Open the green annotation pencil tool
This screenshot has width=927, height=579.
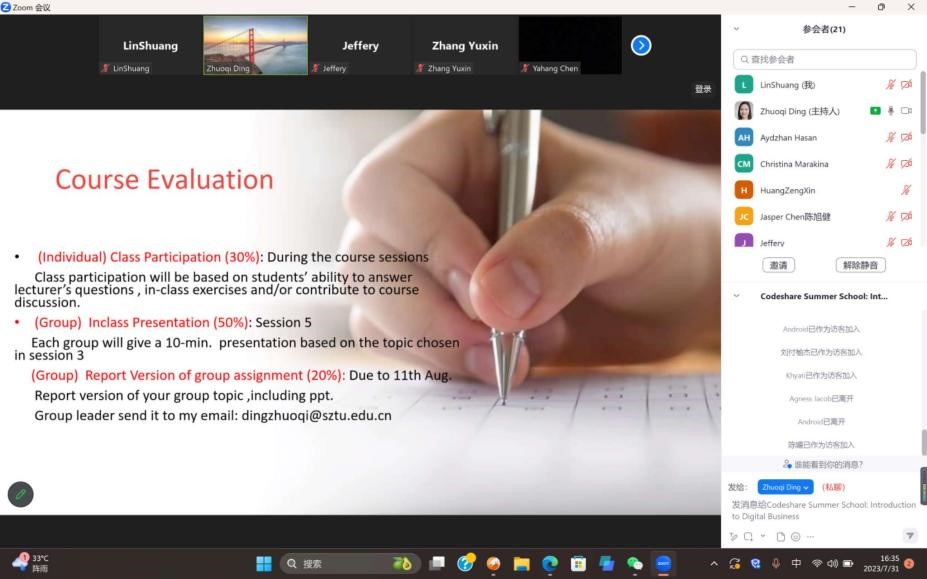click(21, 494)
